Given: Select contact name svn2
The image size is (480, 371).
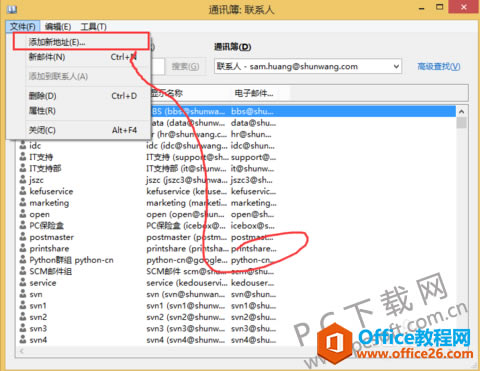Looking at the screenshot, I should click(38, 317).
